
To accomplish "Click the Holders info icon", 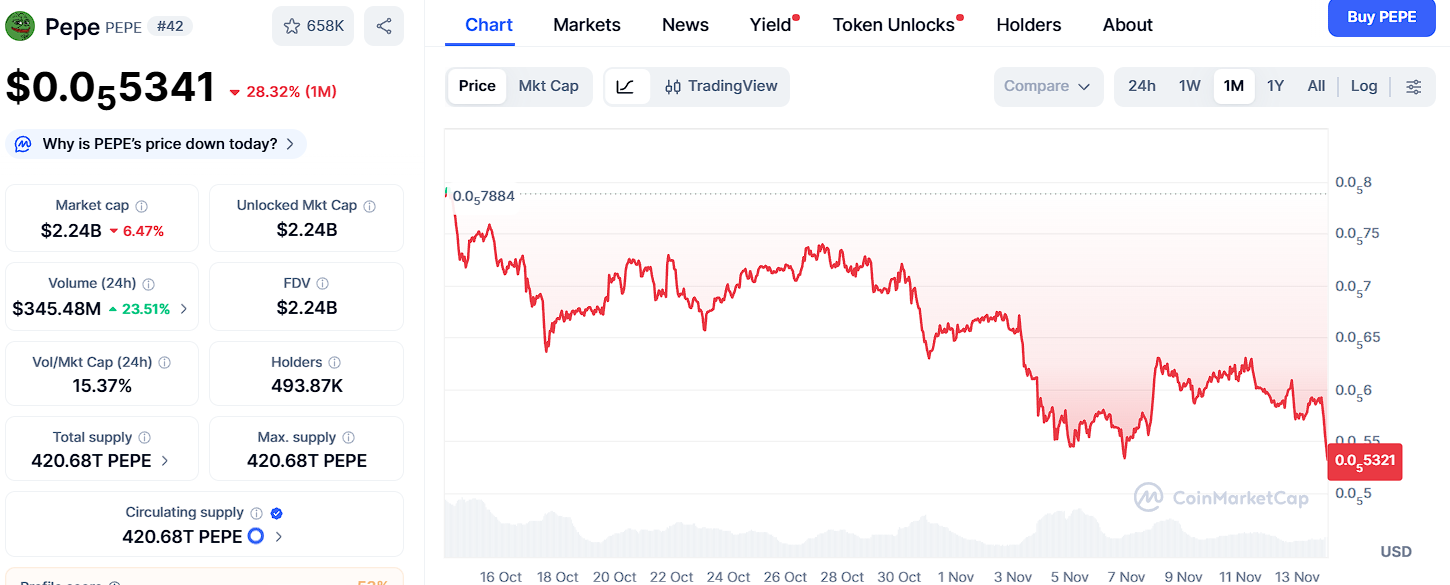I will pos(335,363).
